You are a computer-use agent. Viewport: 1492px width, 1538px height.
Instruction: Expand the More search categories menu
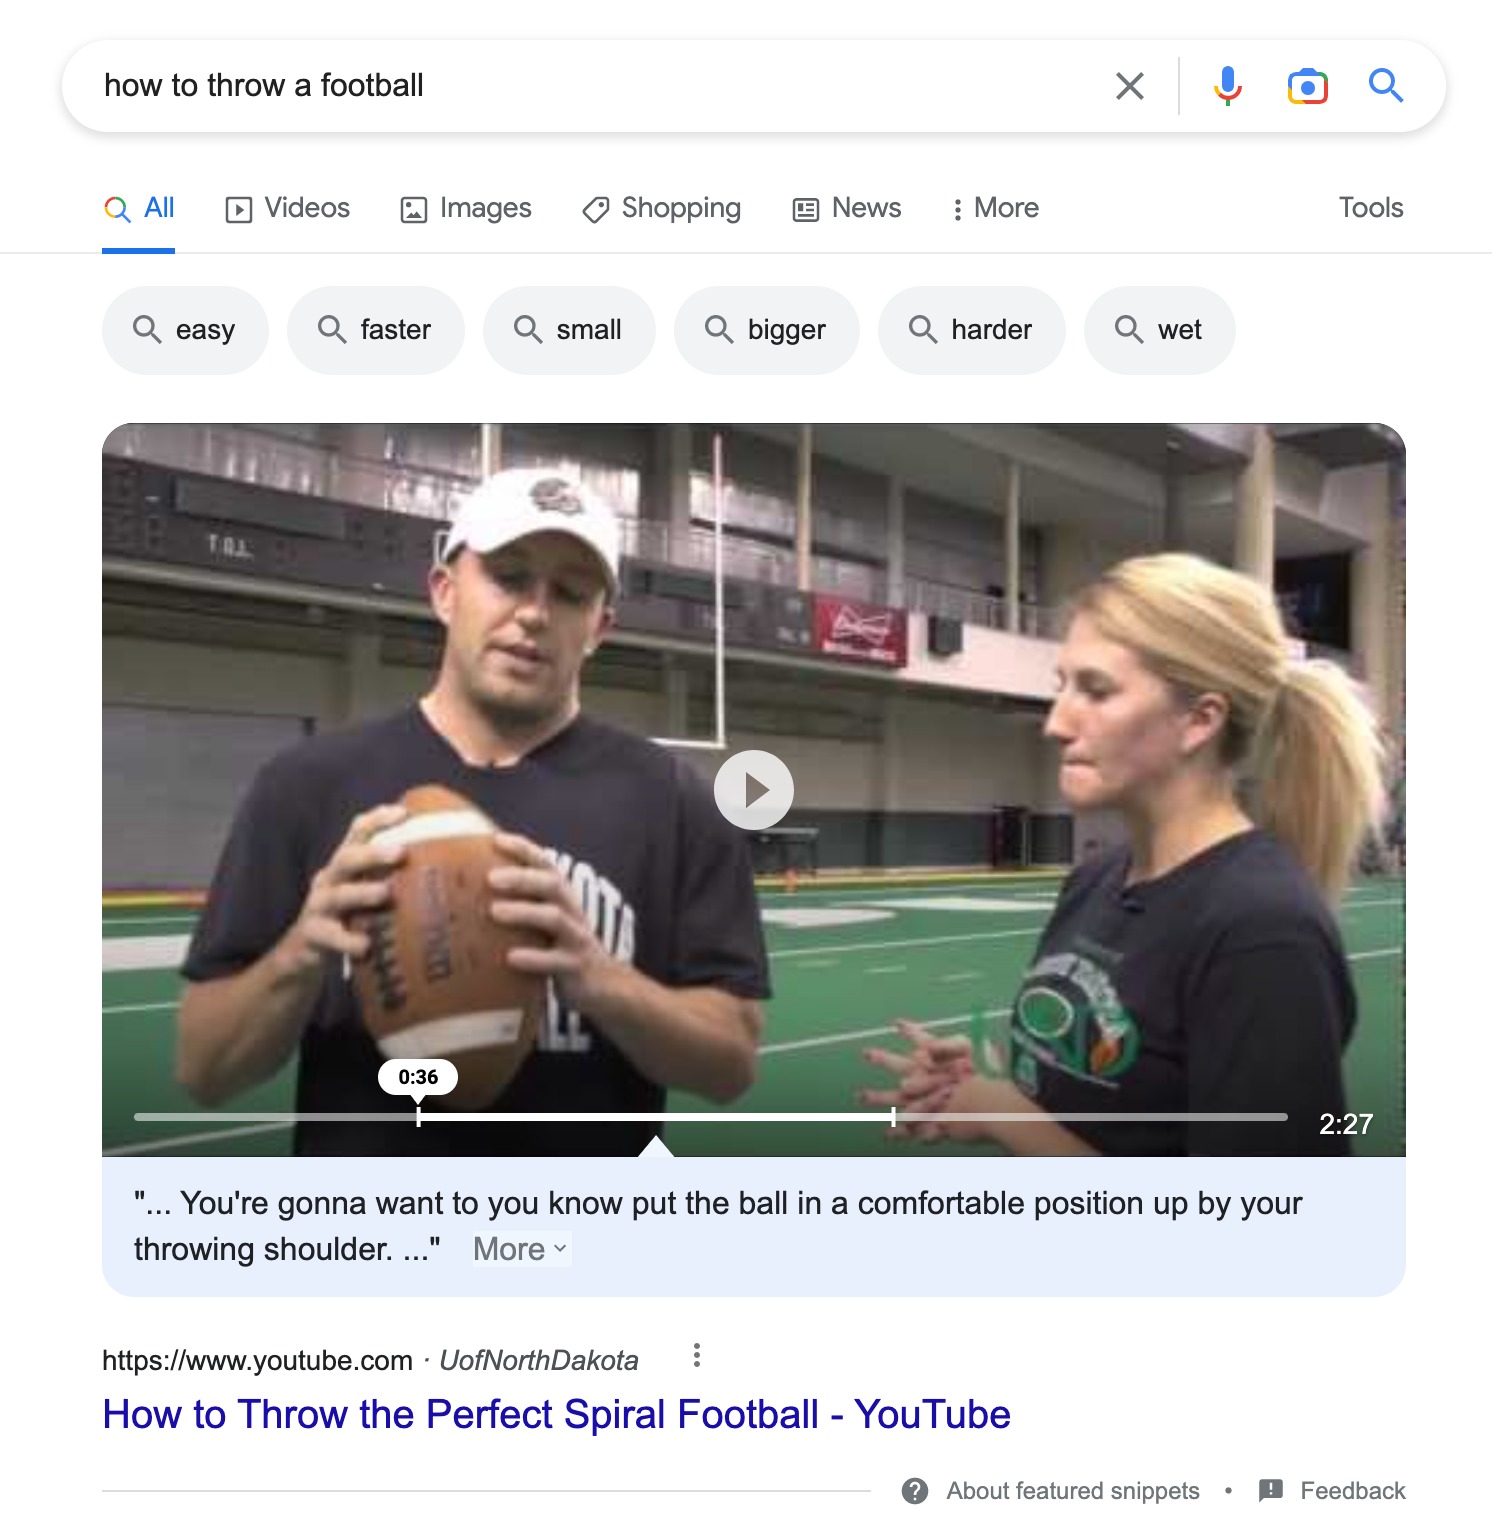(994, 209)
